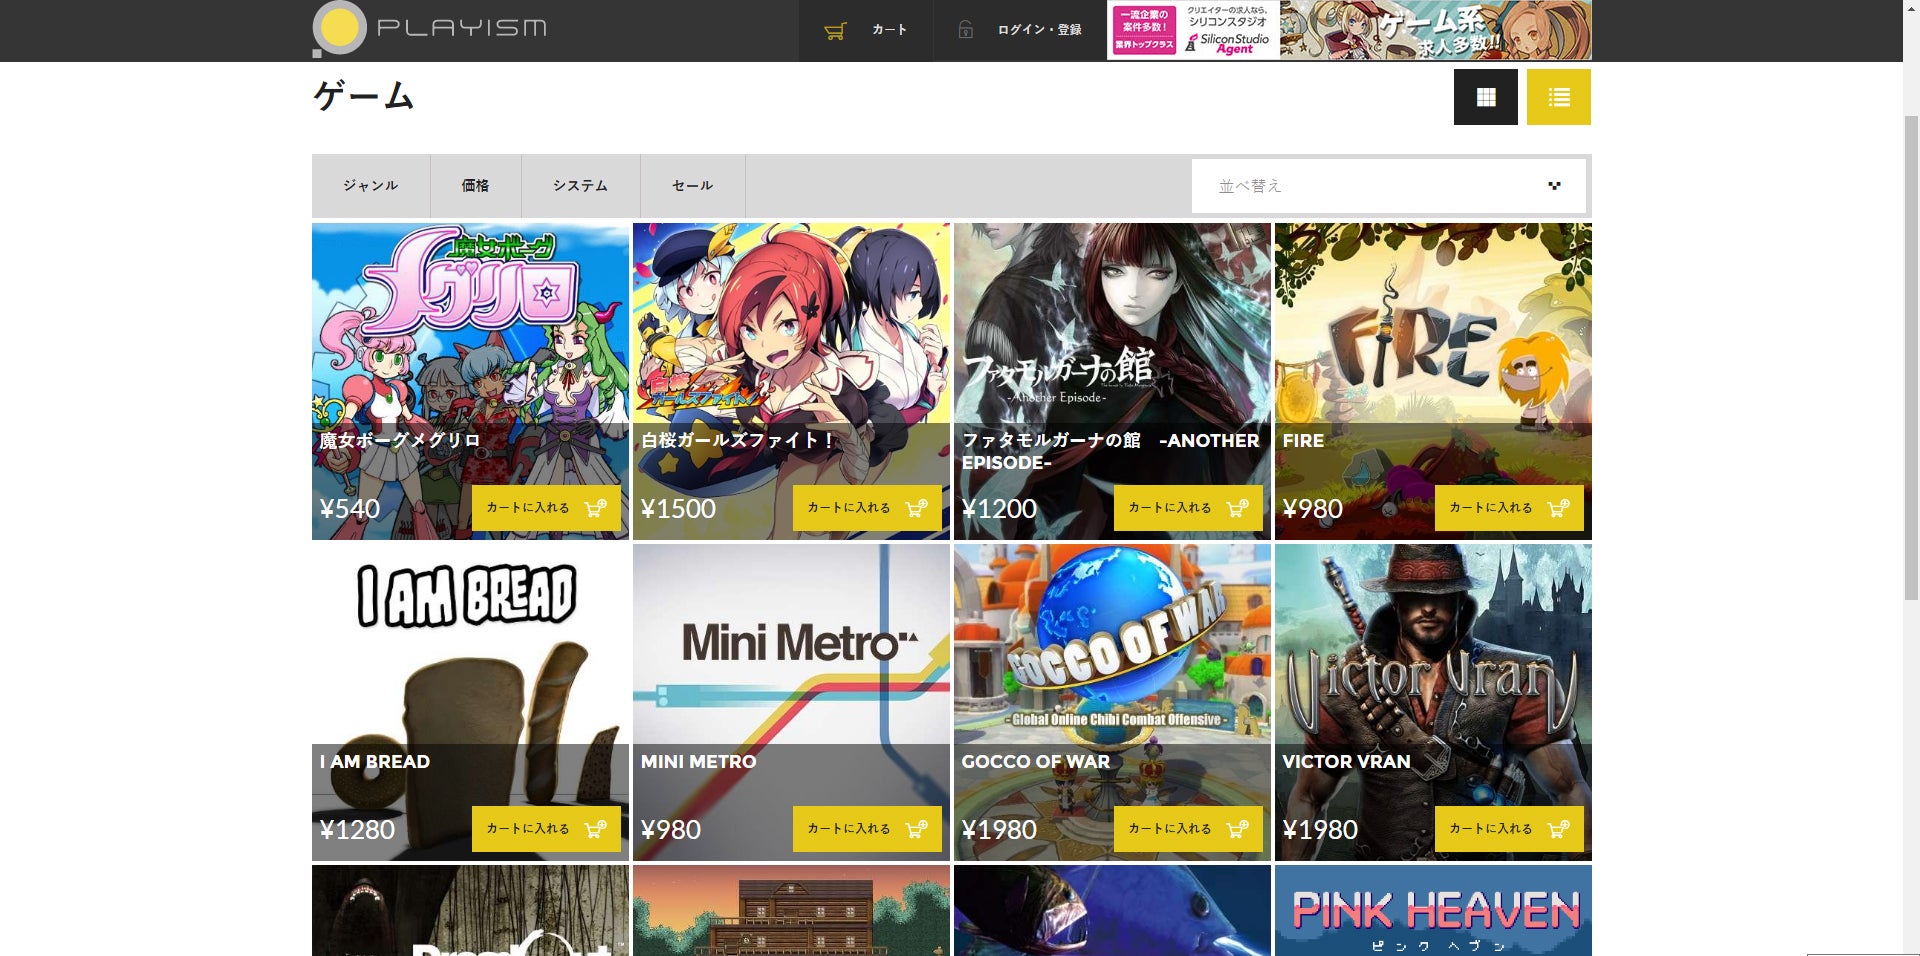1920x956 pixels.
Task: Switch to grid view layout
Action: [1485, 97]
